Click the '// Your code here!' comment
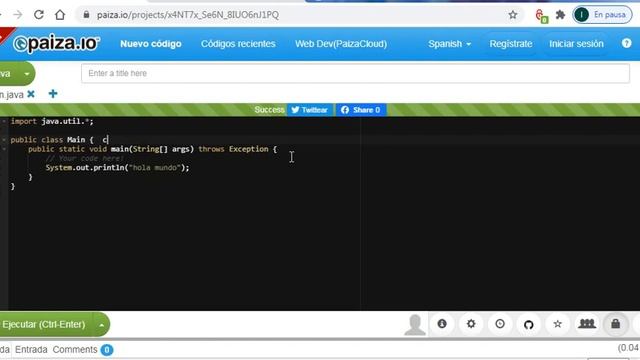This screenshot has width=640, height=360. point(84,158)
